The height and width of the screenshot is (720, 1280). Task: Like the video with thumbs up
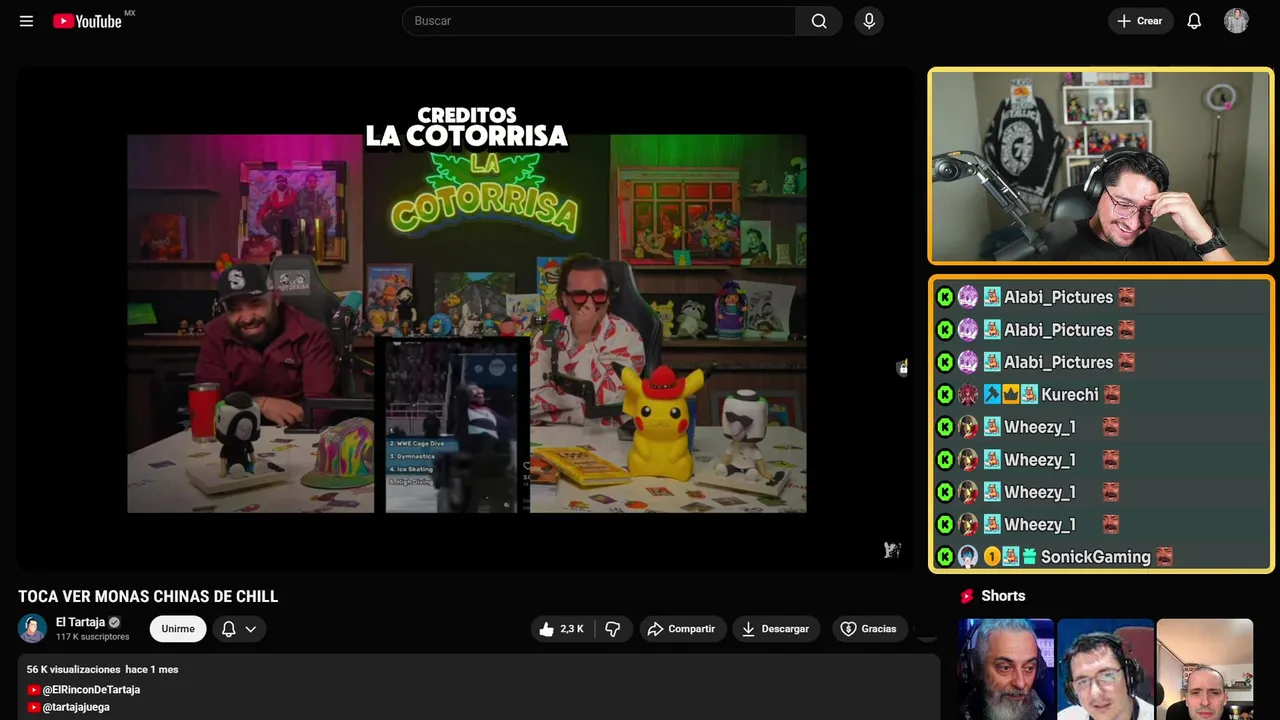[562, 629]
